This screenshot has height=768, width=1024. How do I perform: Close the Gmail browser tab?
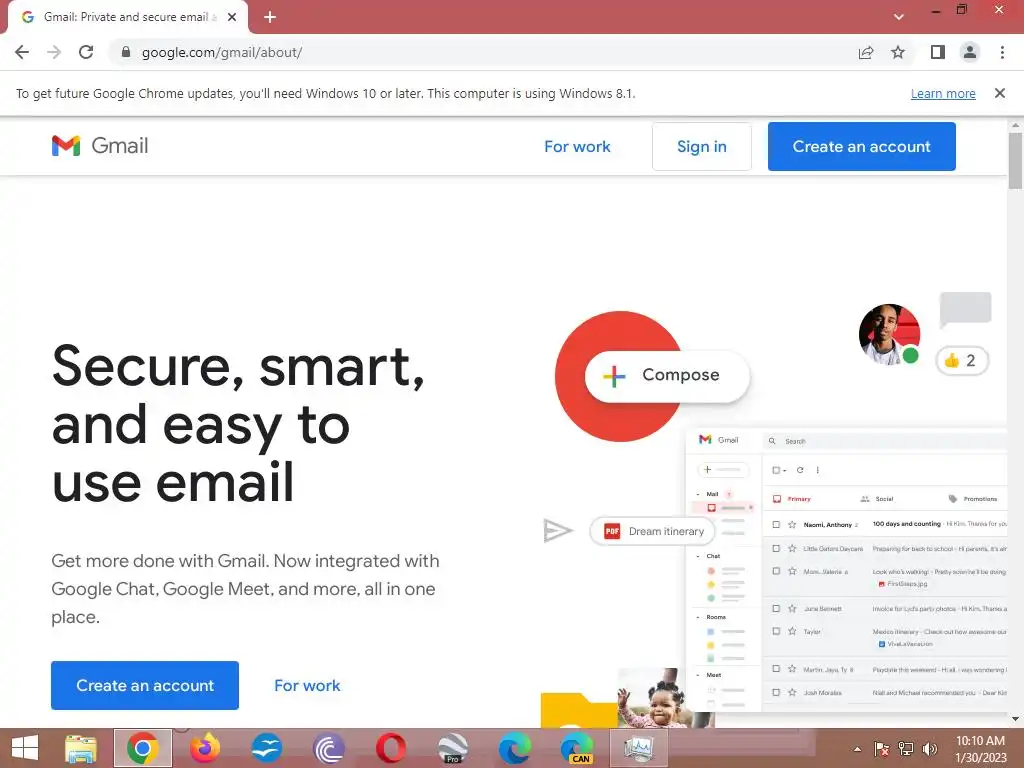[232, 17]
